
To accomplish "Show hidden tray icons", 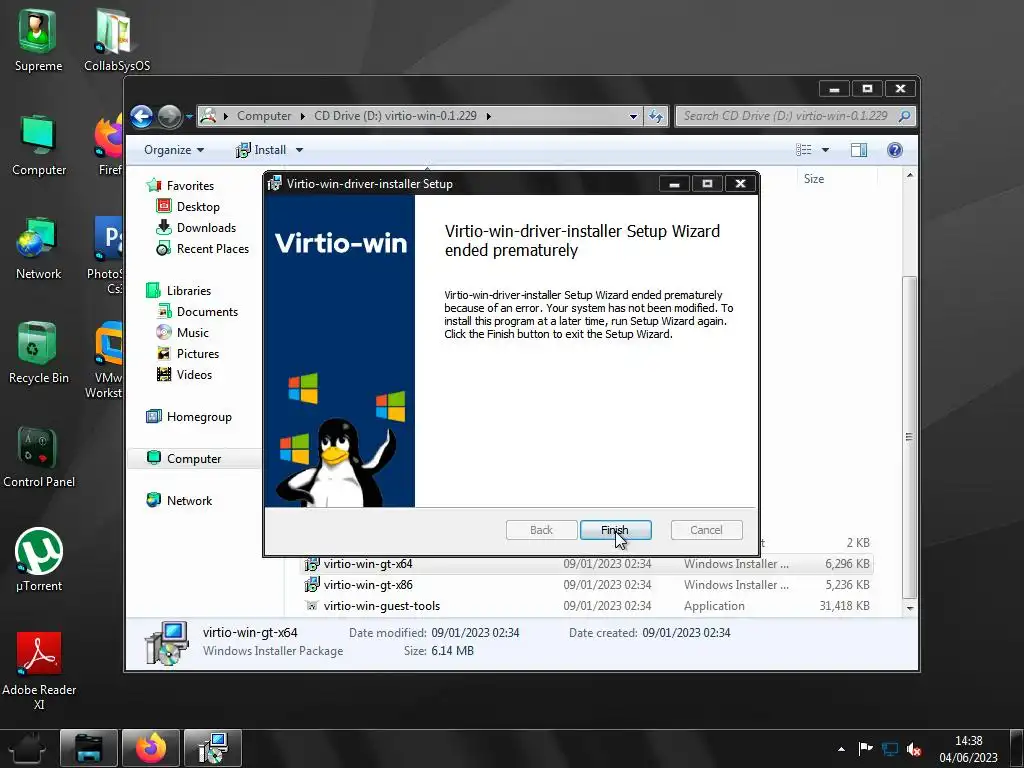I will point(841,749).
